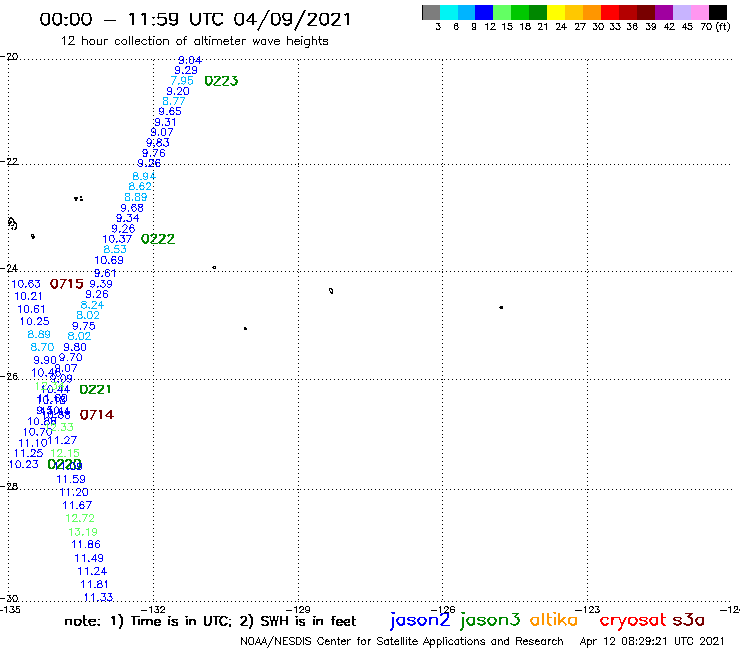Image resolution: width=740 pixels, height=650 pixels.
Task: Select the s3a satellite legend label
Action: (x=689, y=620)
